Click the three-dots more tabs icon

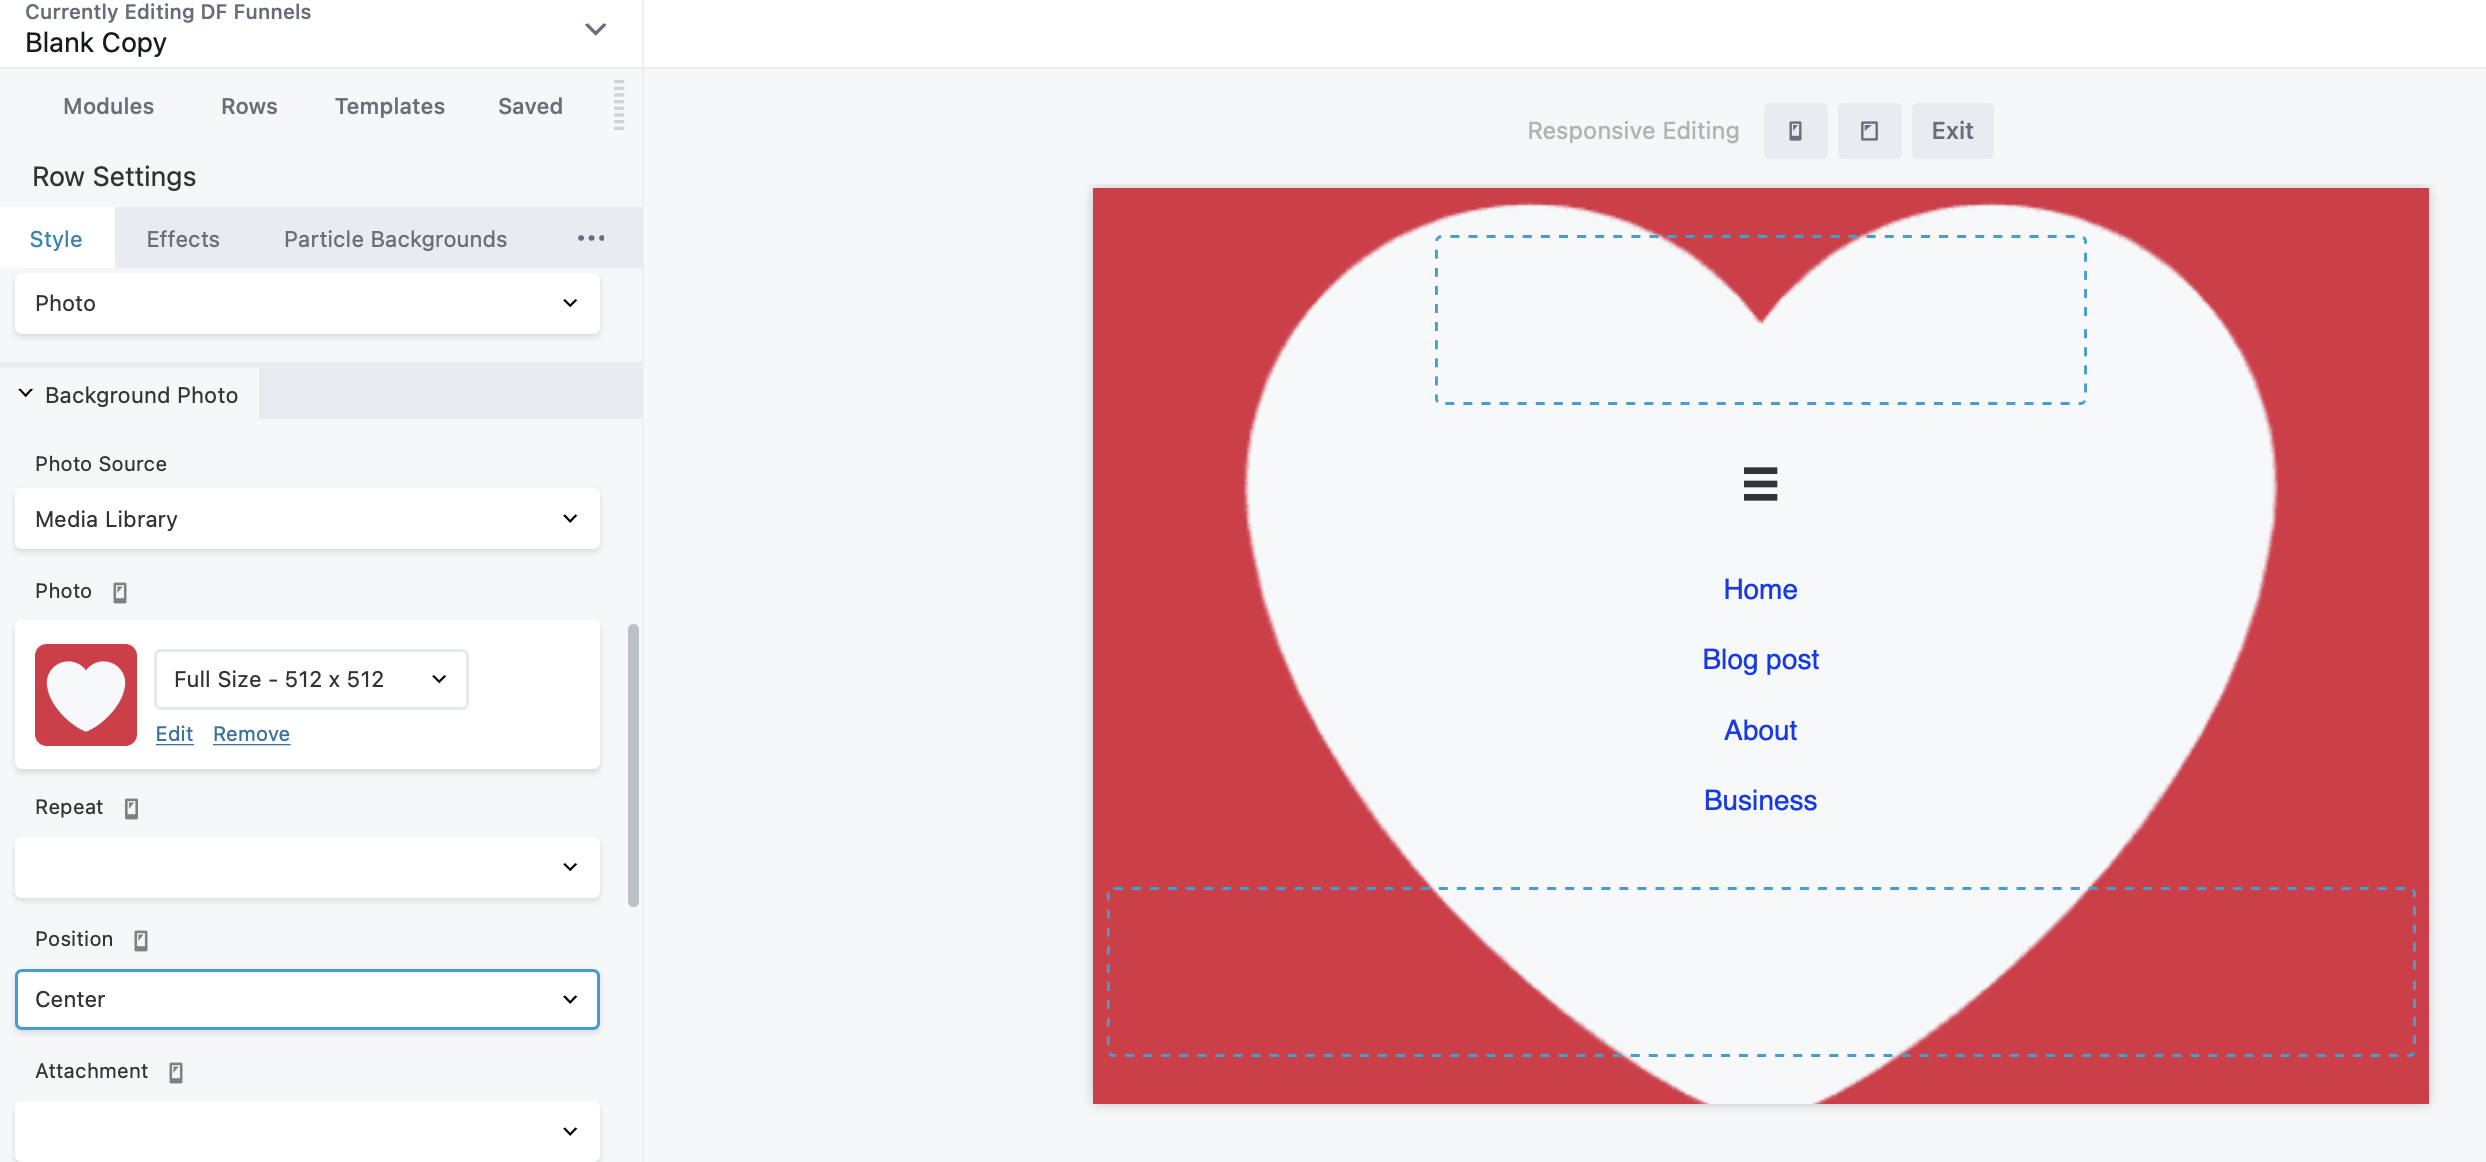(x=591, y=238)
